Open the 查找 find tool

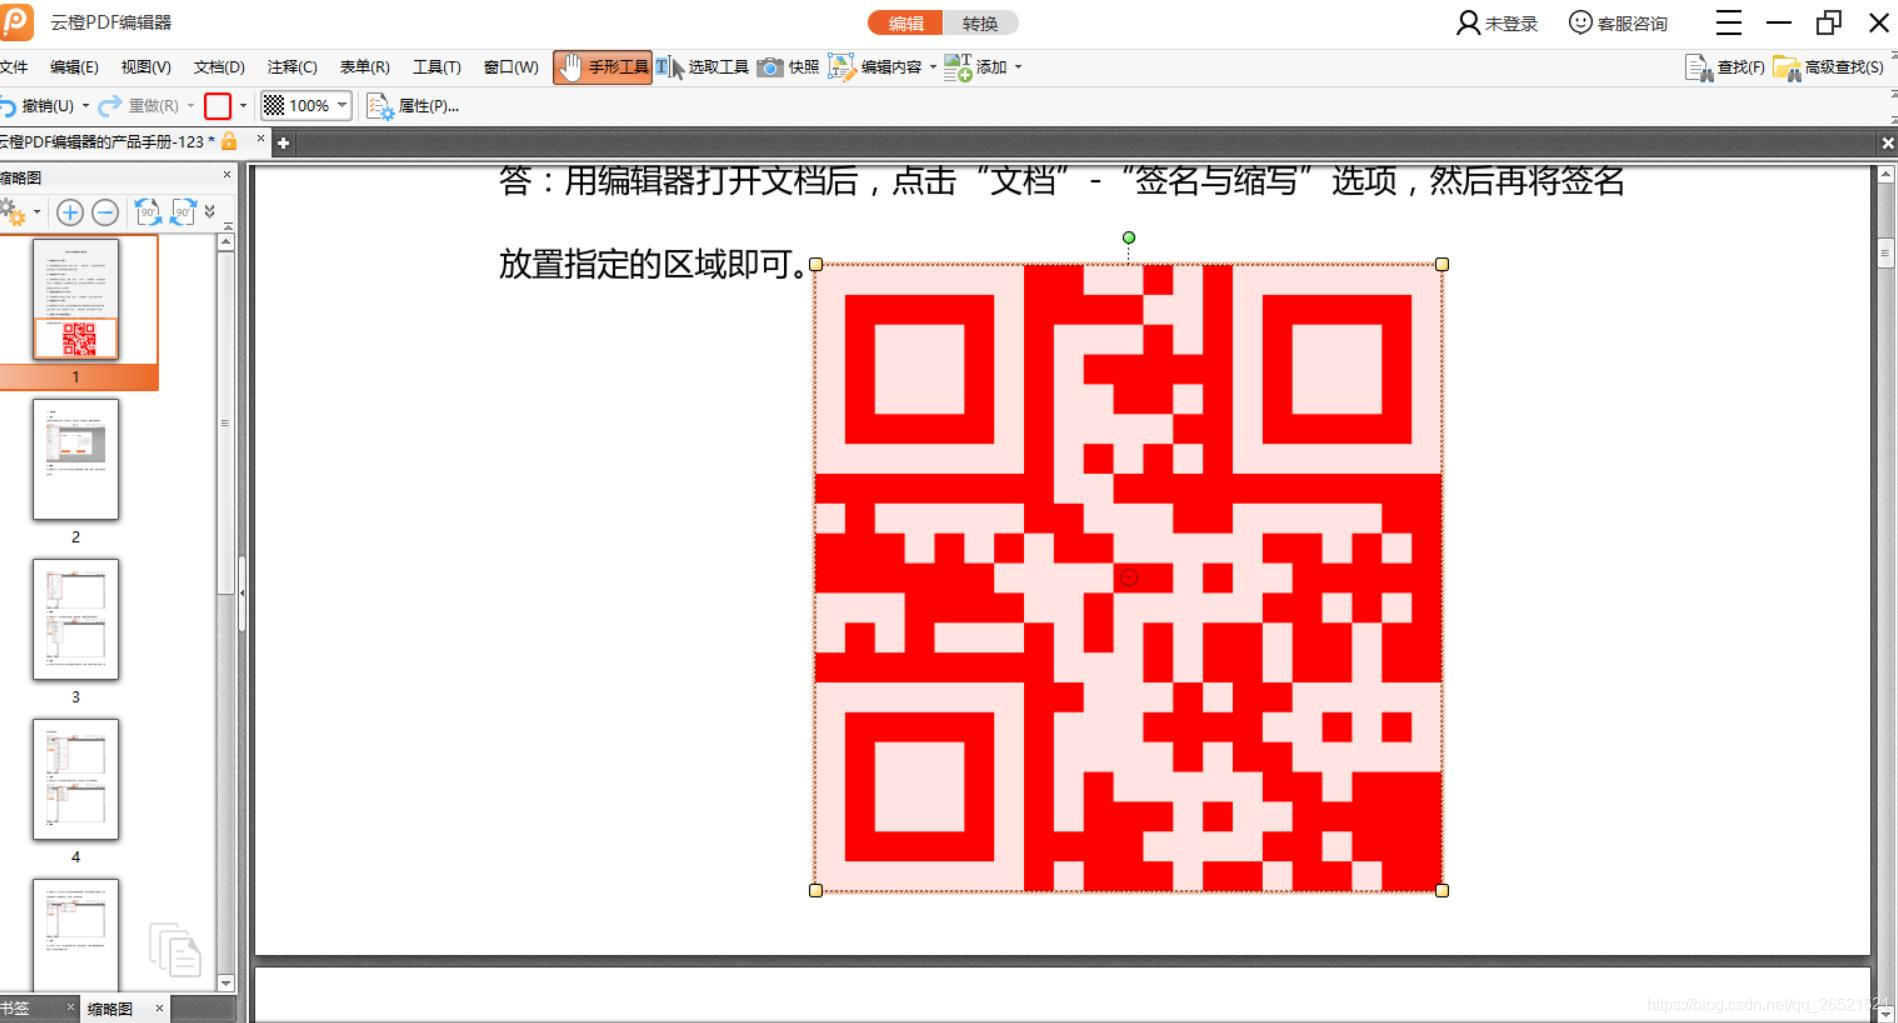1725,67
